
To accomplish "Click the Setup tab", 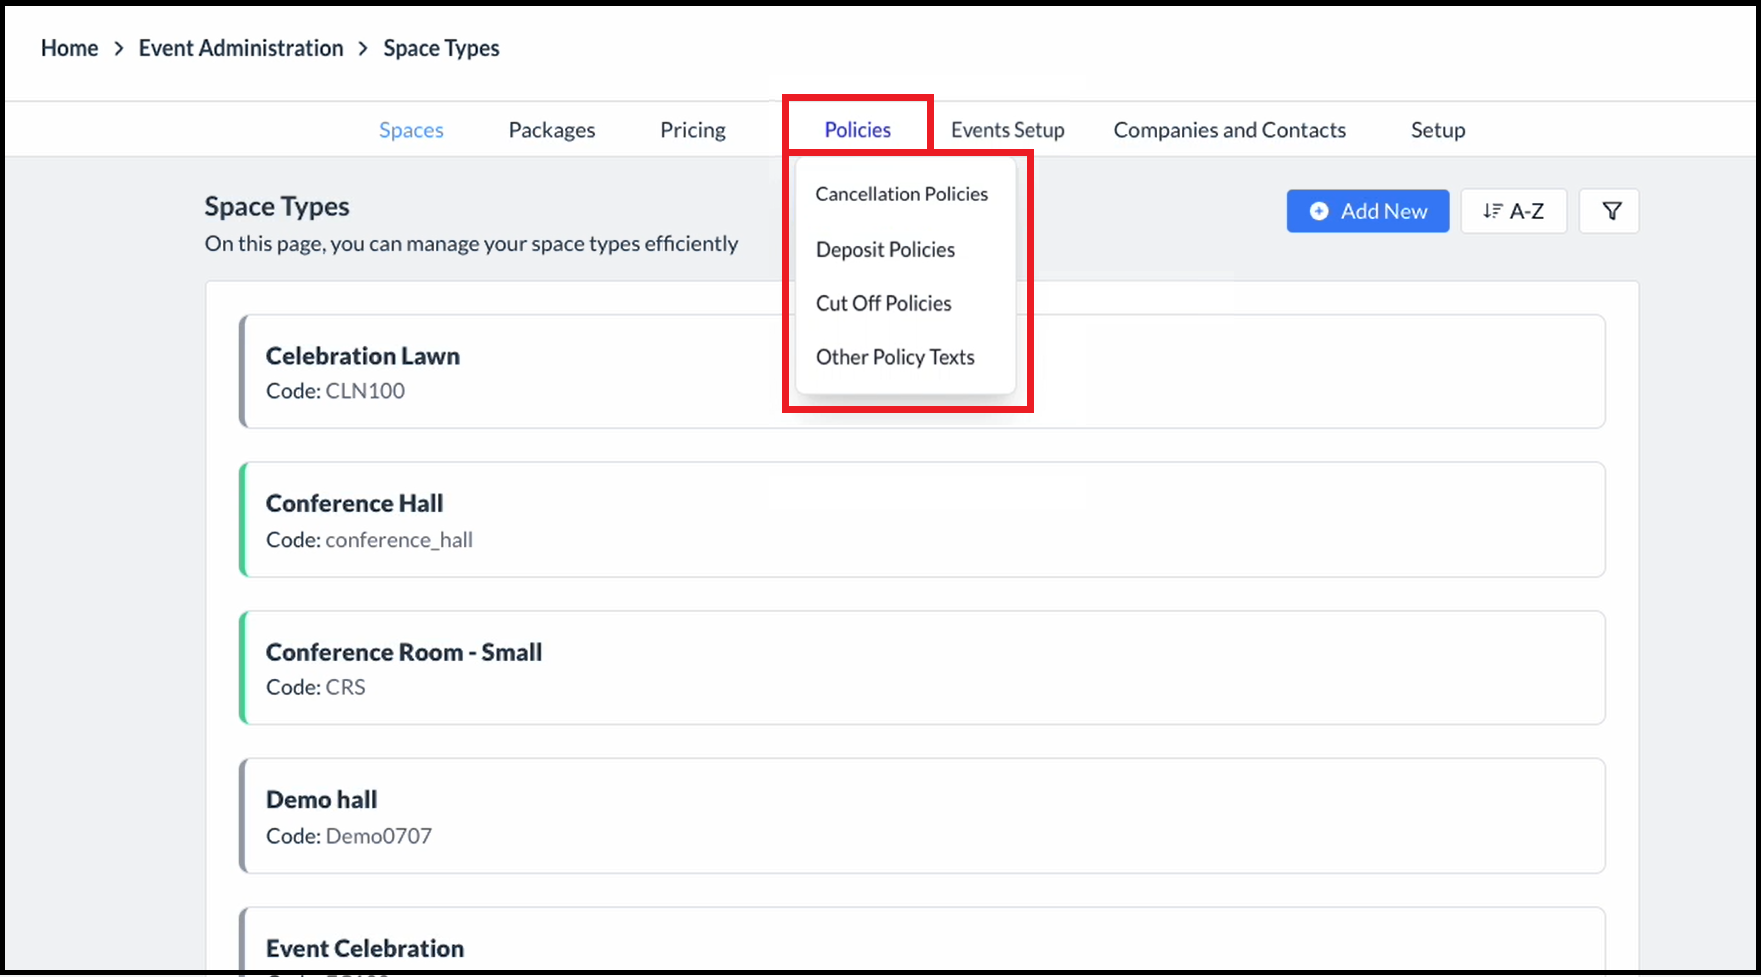I will pos(1437,130).
